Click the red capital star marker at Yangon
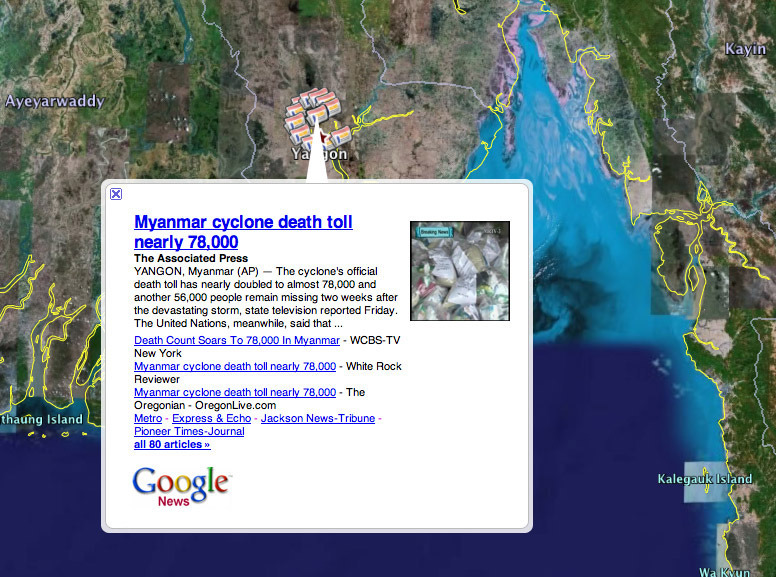Image resolution: width=776 pixels, height=577 pixels. tap(323, 140)
